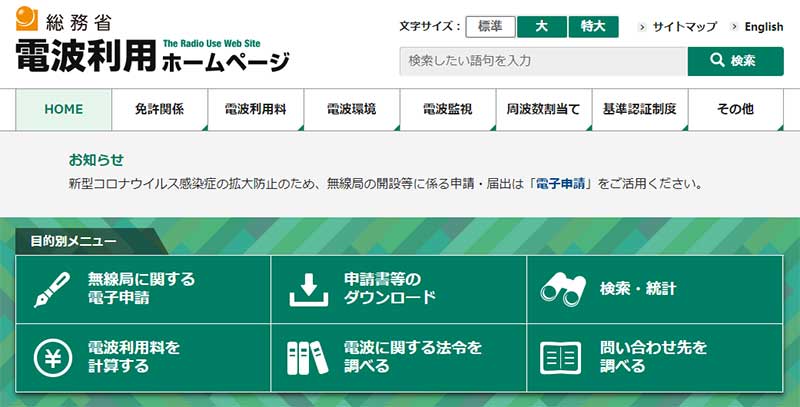800x407 pixels.
Task: Click The Radio Use Web Site text
Action: coord(212,44)
